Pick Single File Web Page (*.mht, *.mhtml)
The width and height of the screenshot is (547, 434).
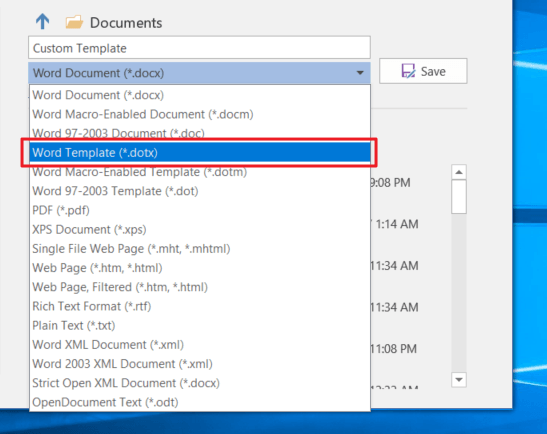[200, 248]
